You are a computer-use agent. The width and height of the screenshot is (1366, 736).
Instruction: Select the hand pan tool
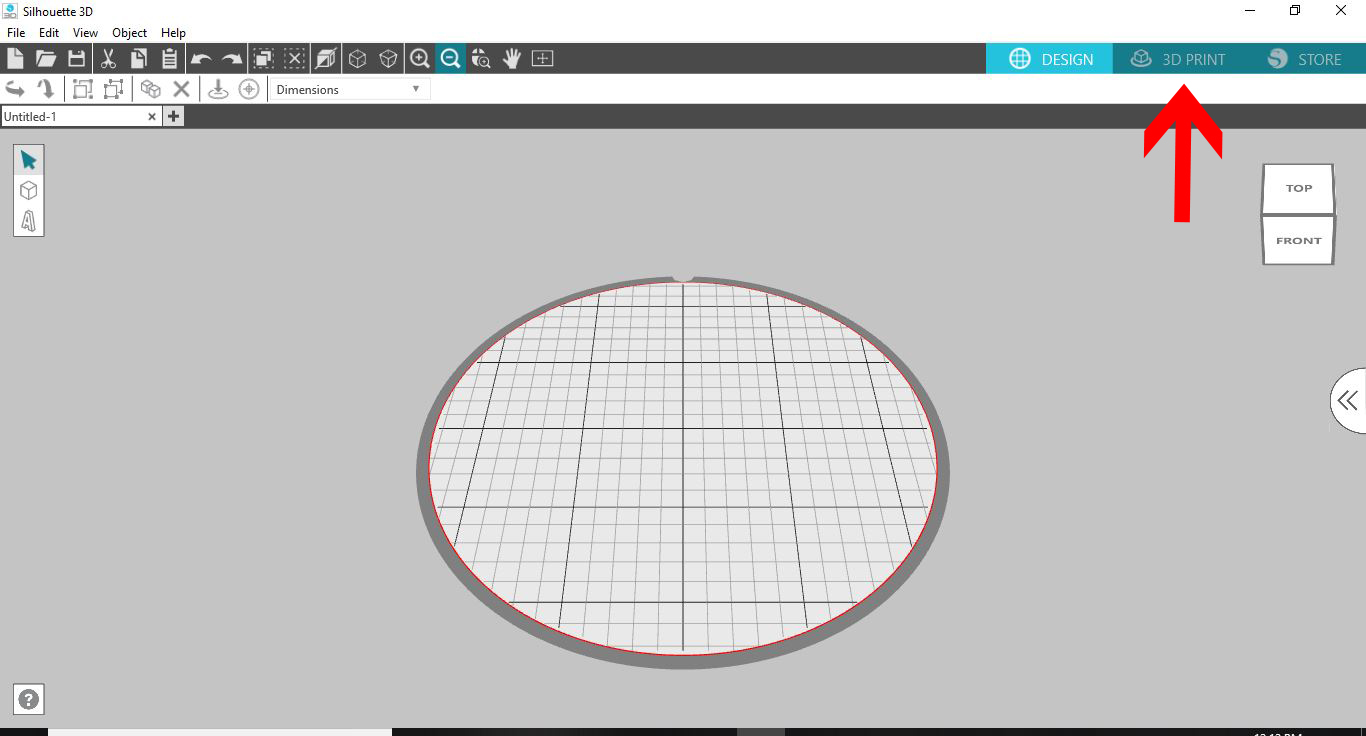[512, 58]
